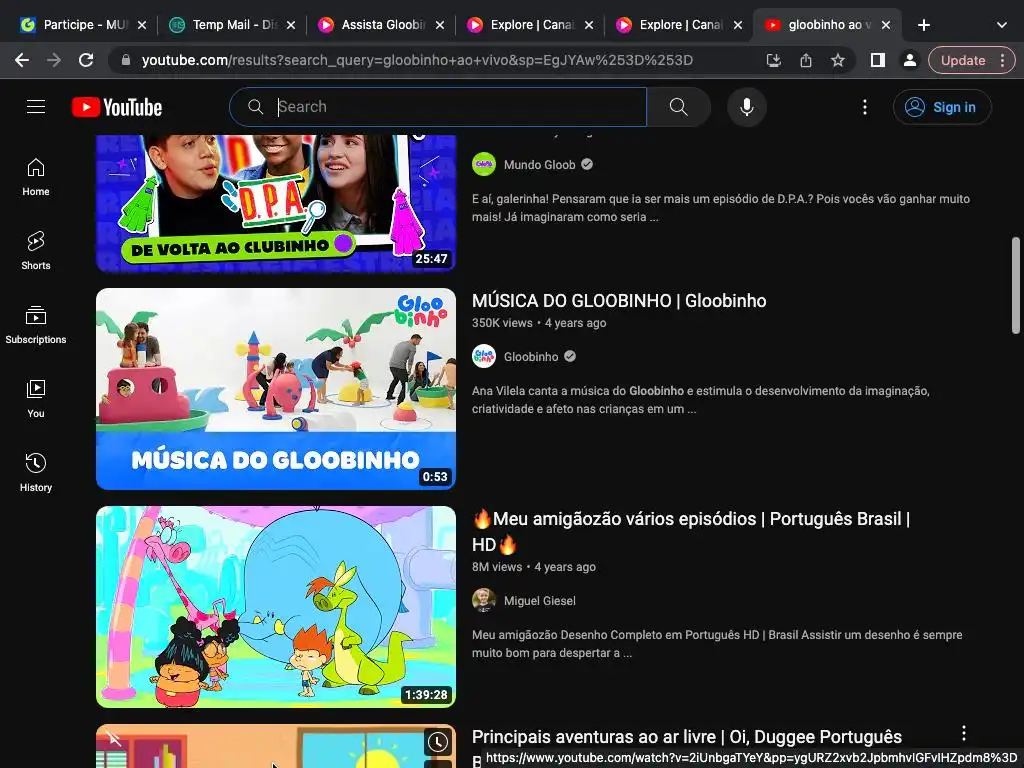Open Principais aventuras ao ar livre title
1024x768 pixels.
tap(687, 737)
